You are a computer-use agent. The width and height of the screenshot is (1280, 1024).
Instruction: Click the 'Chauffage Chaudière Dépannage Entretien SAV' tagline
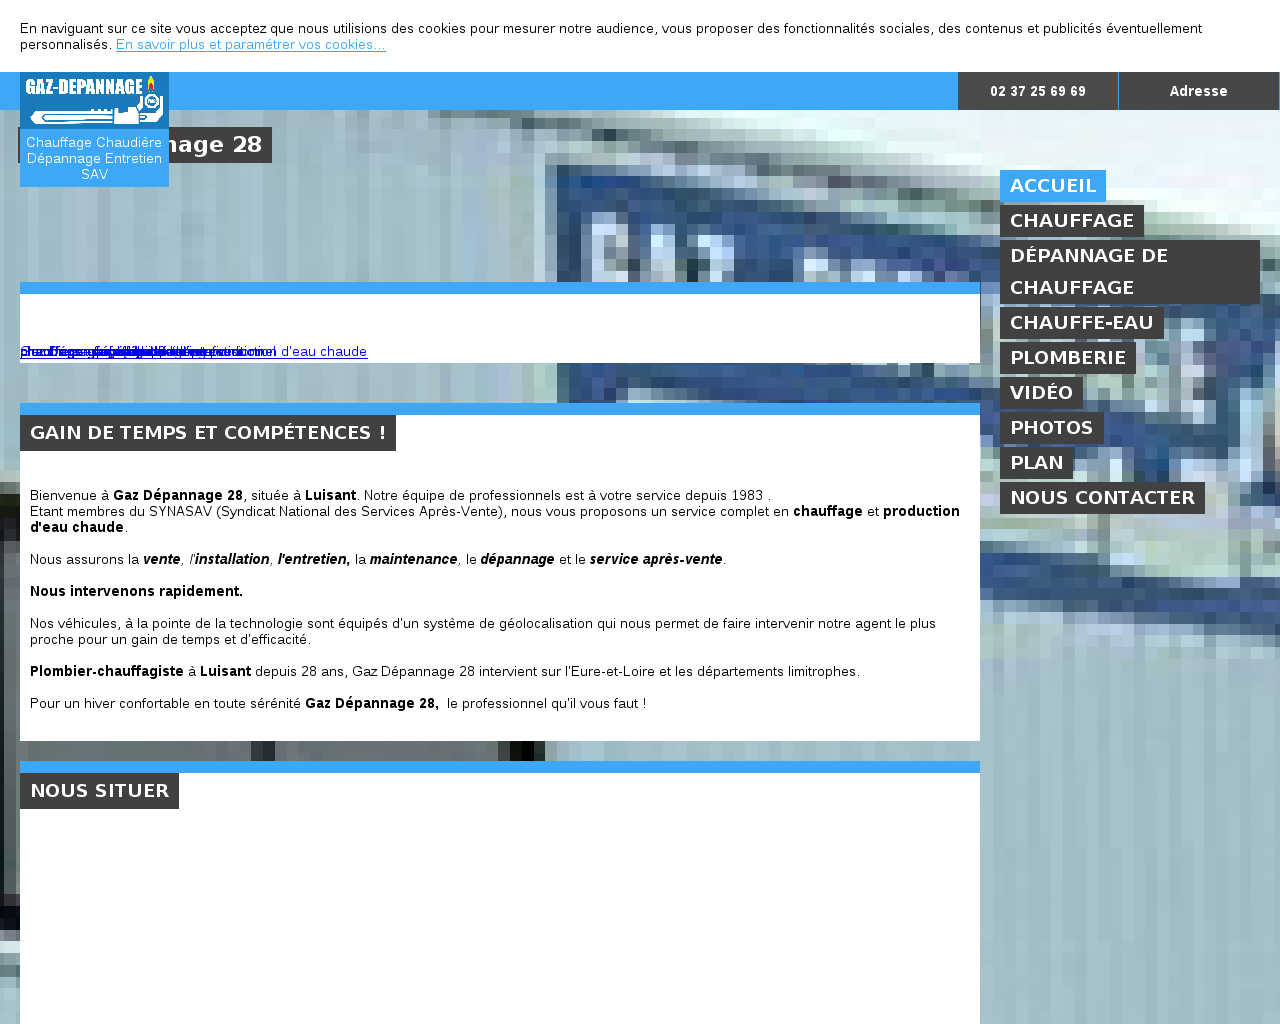94,158
